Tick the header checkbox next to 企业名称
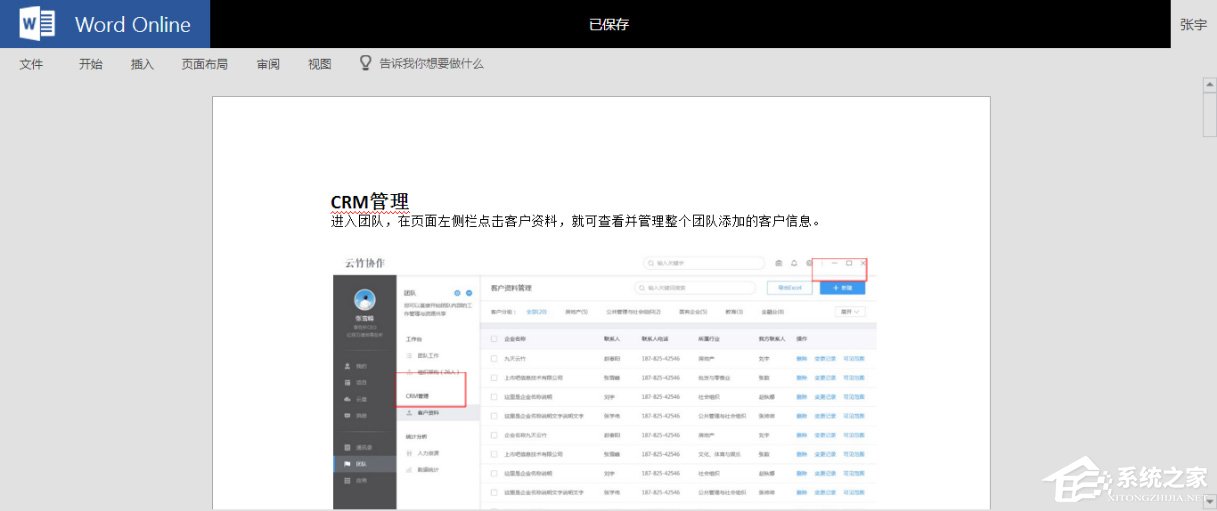Viewport: 1217px width, 511px height. pyautogui.click(x=494, y=339)
